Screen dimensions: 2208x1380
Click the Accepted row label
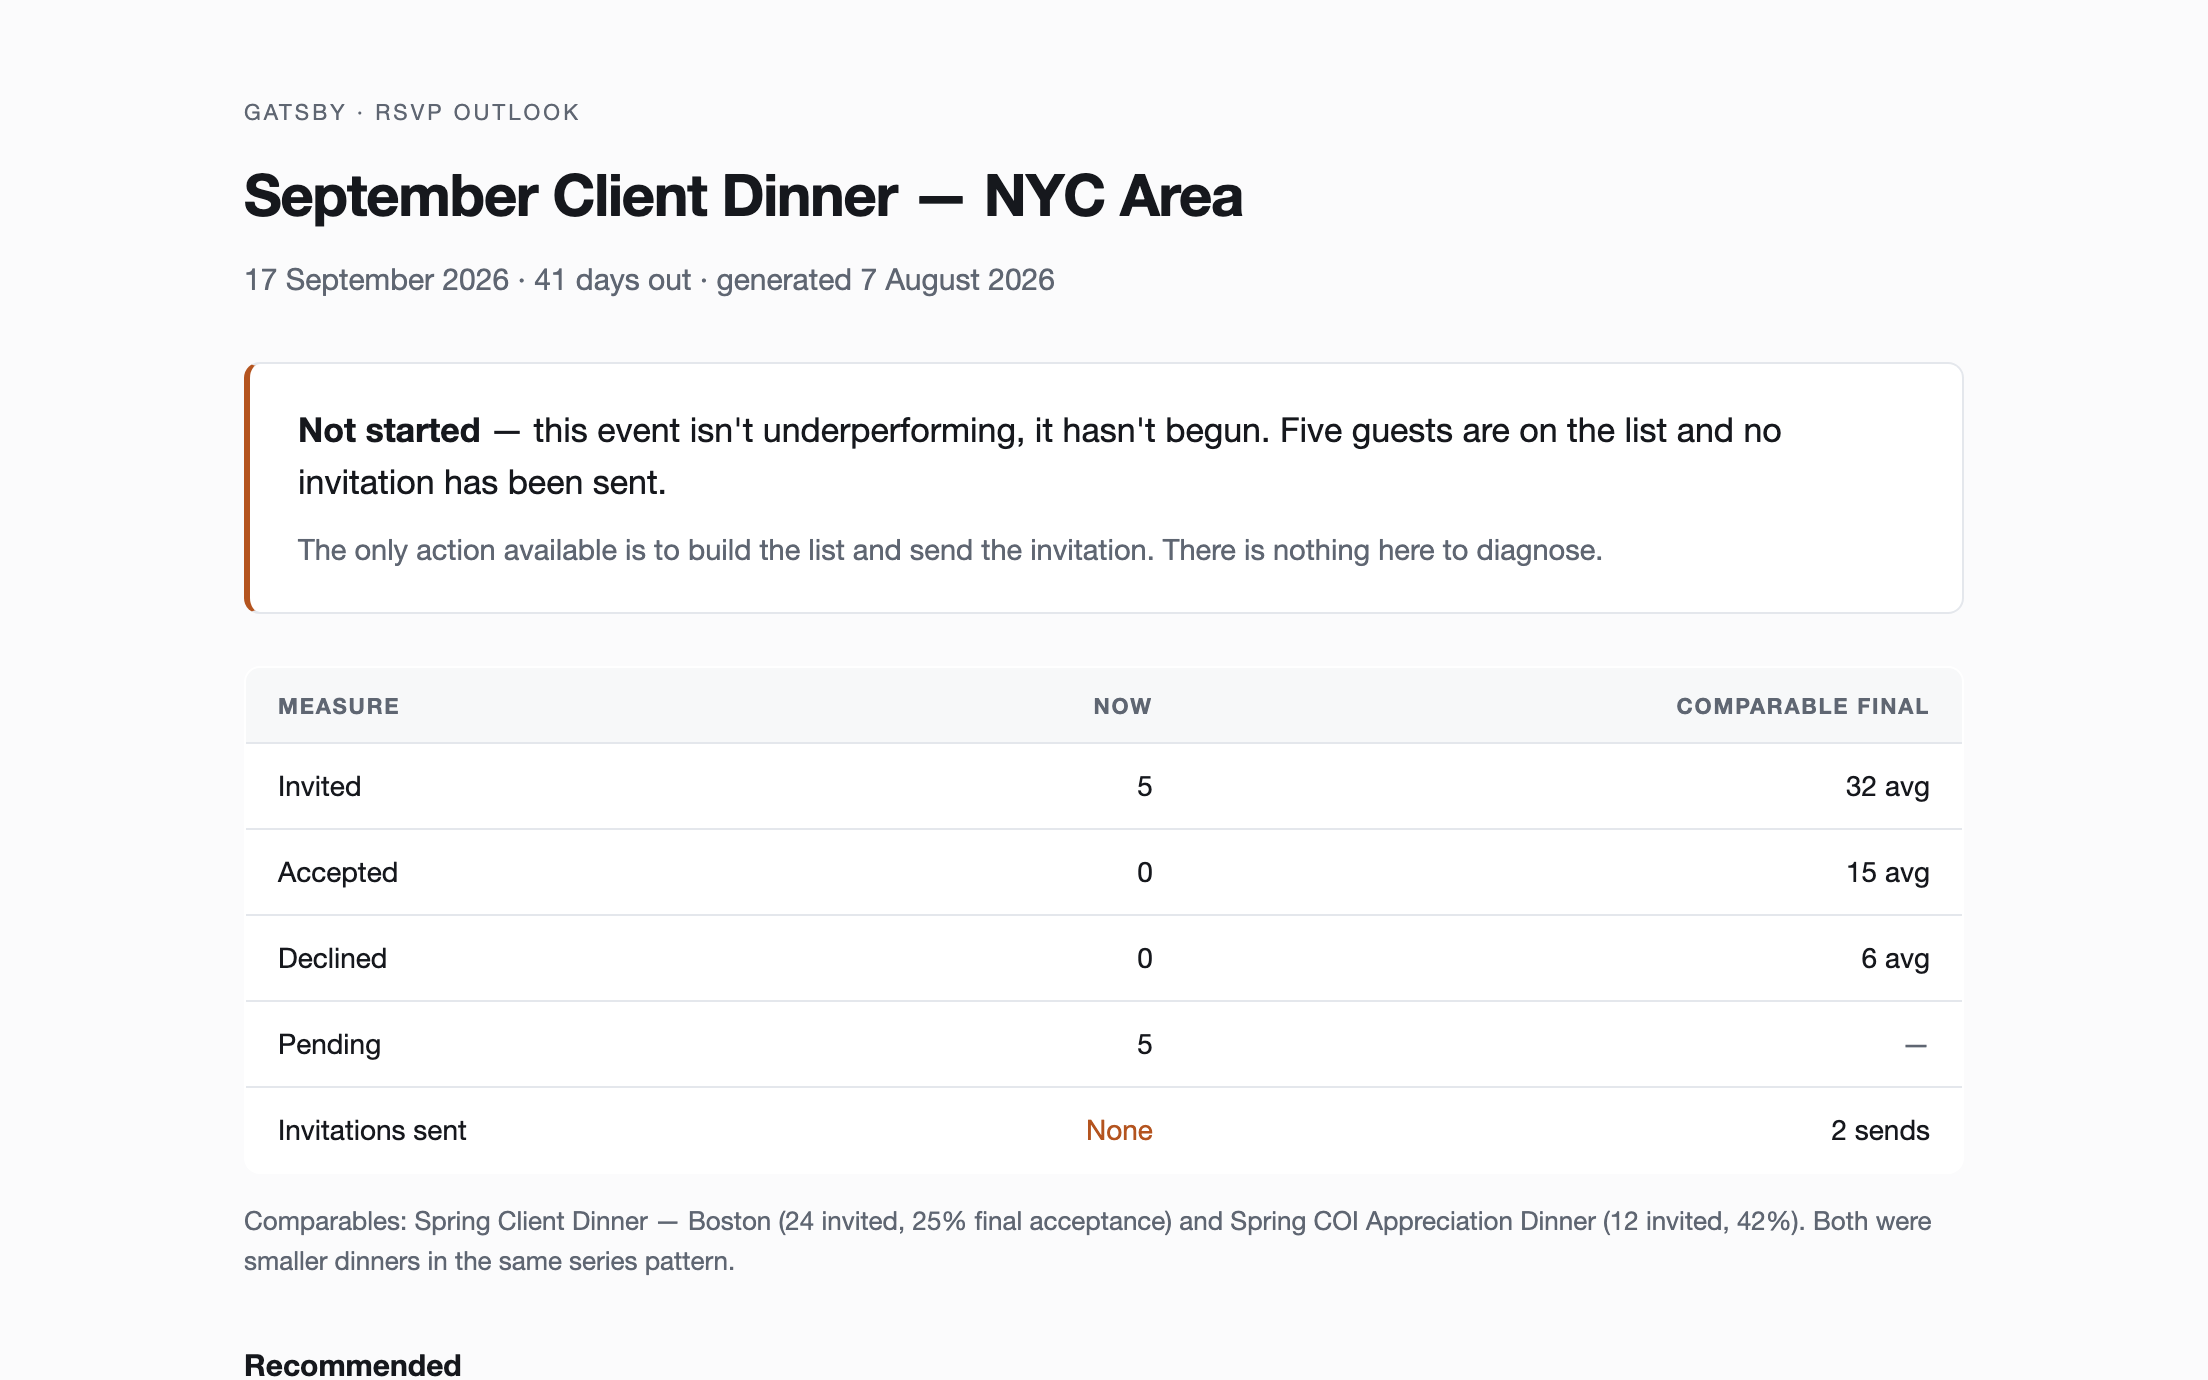point(337,872)
